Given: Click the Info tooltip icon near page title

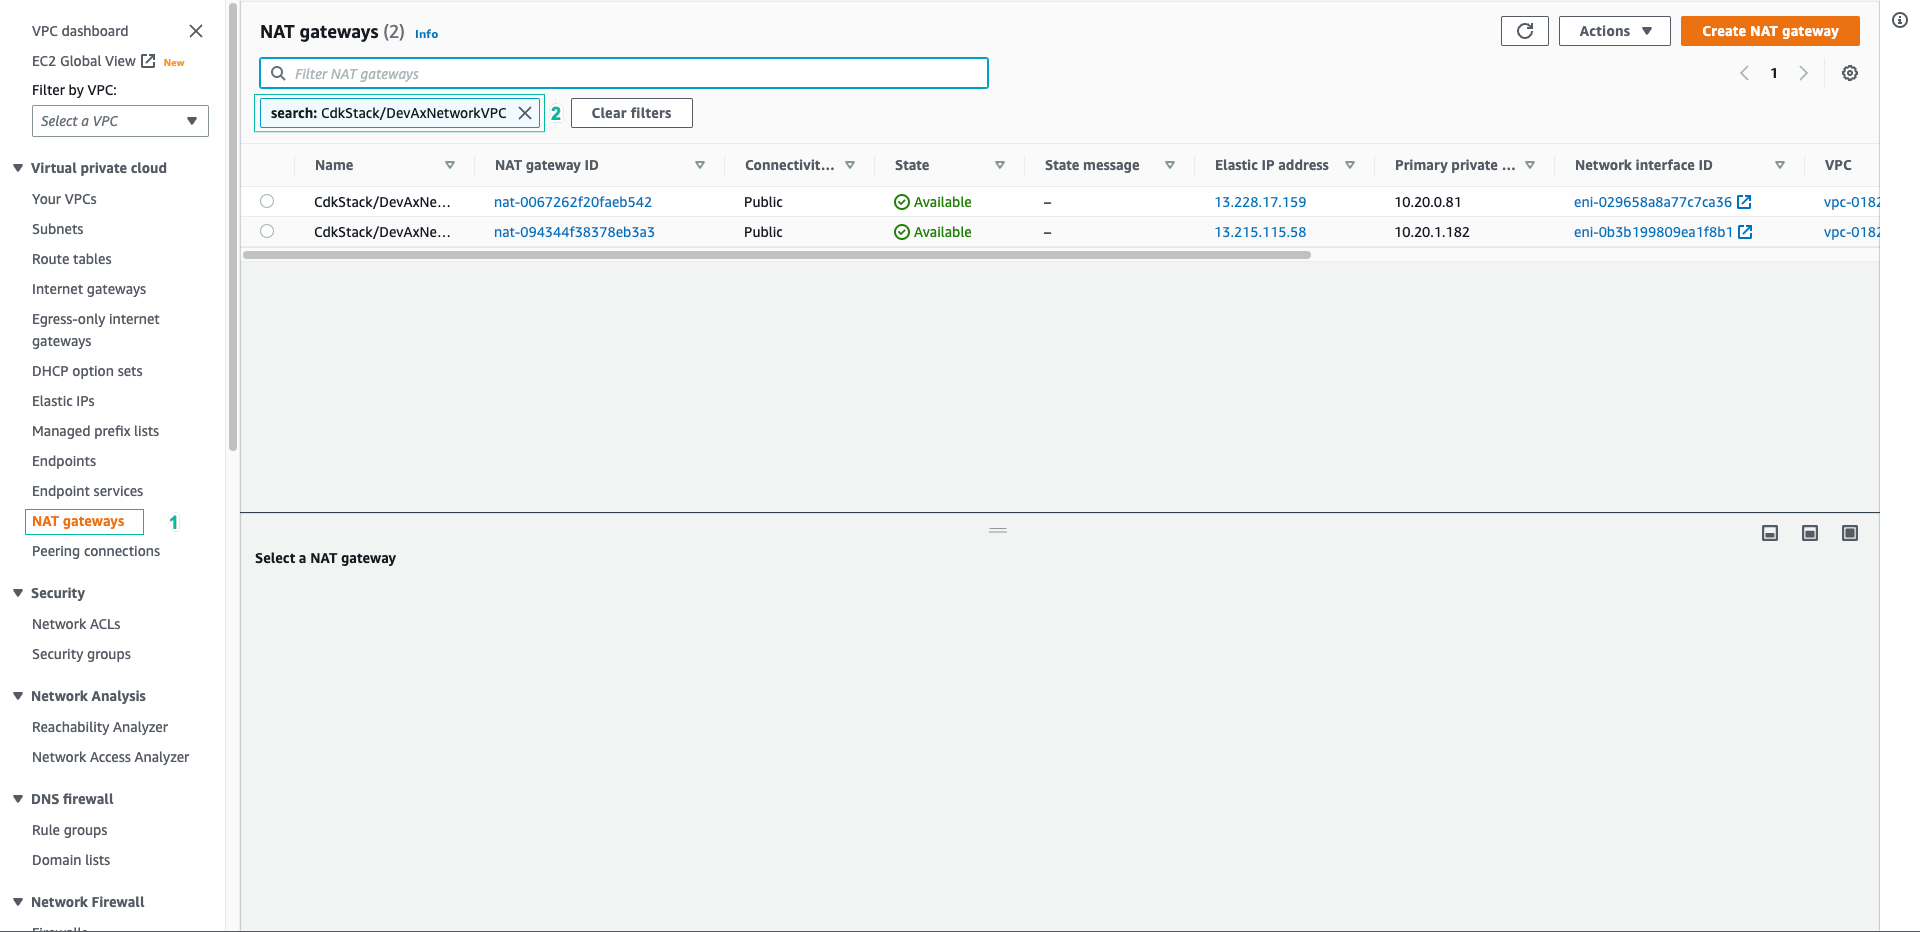Looking at the screenshot, I should pyautogui.click(x=426, y=33).
